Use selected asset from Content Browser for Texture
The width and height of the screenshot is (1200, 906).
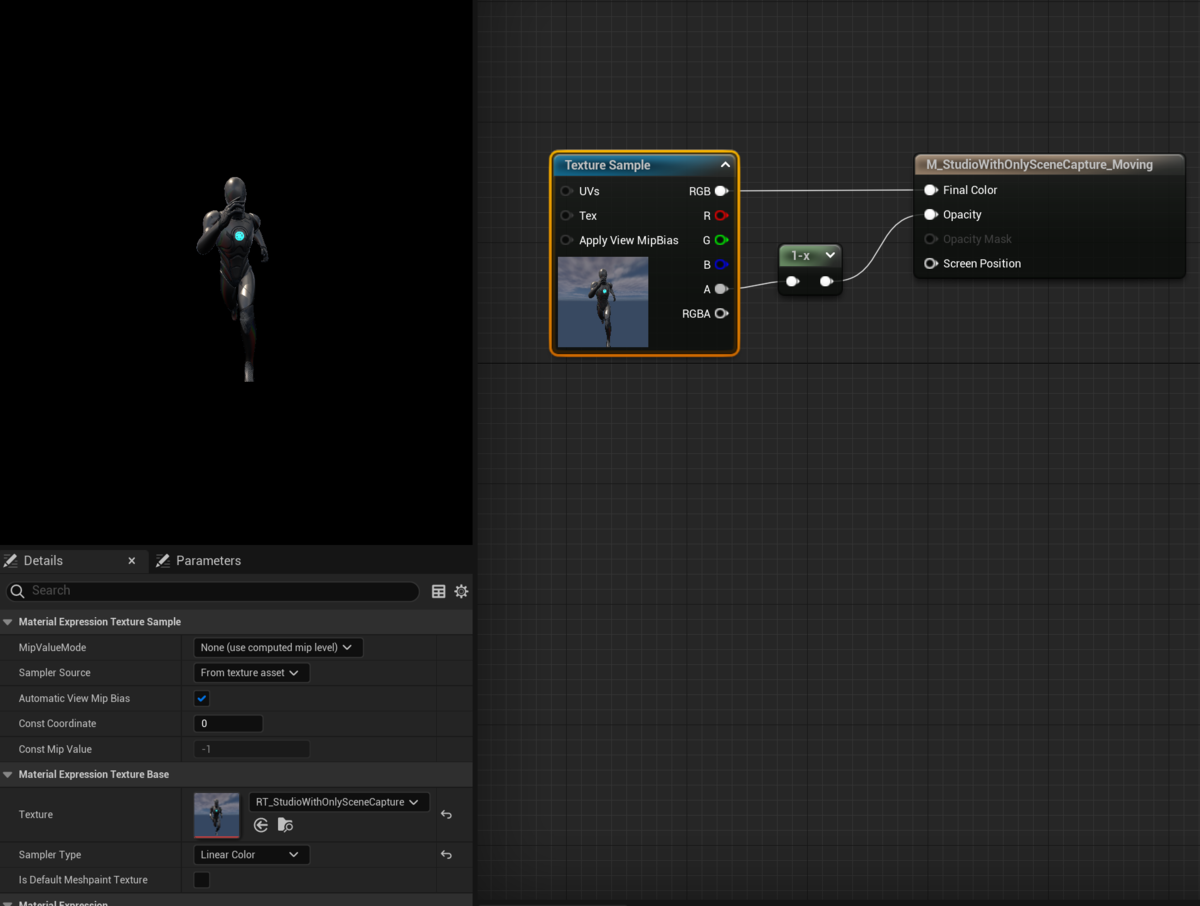coord(261,825)
